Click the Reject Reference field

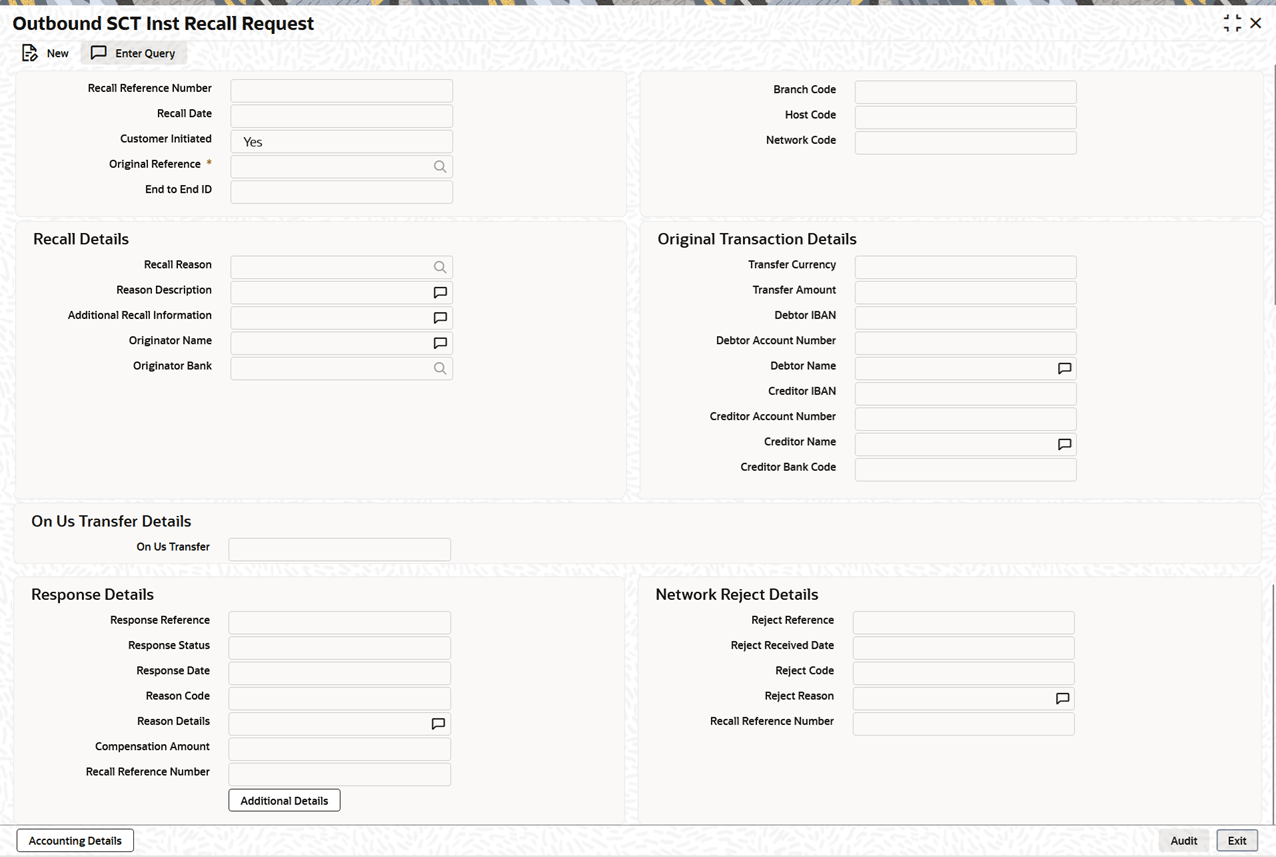pyautogui.click(x=963, y=623)
